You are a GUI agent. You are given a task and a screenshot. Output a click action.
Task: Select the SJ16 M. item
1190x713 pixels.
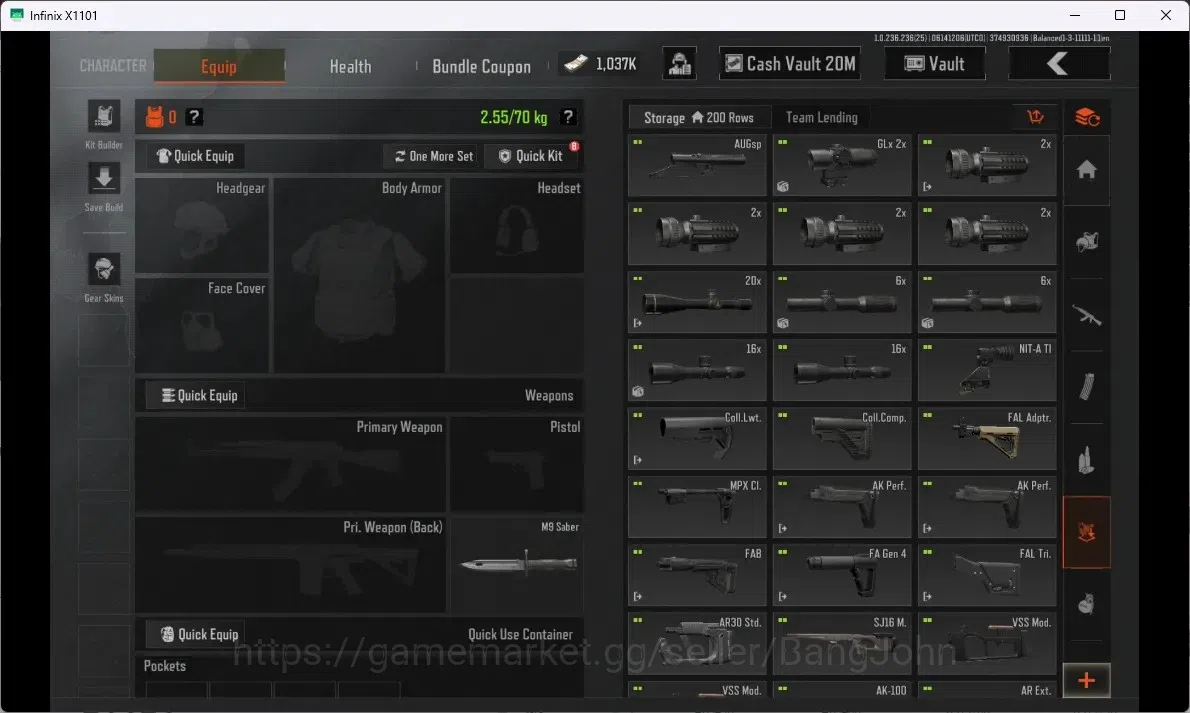click(842, 644)
